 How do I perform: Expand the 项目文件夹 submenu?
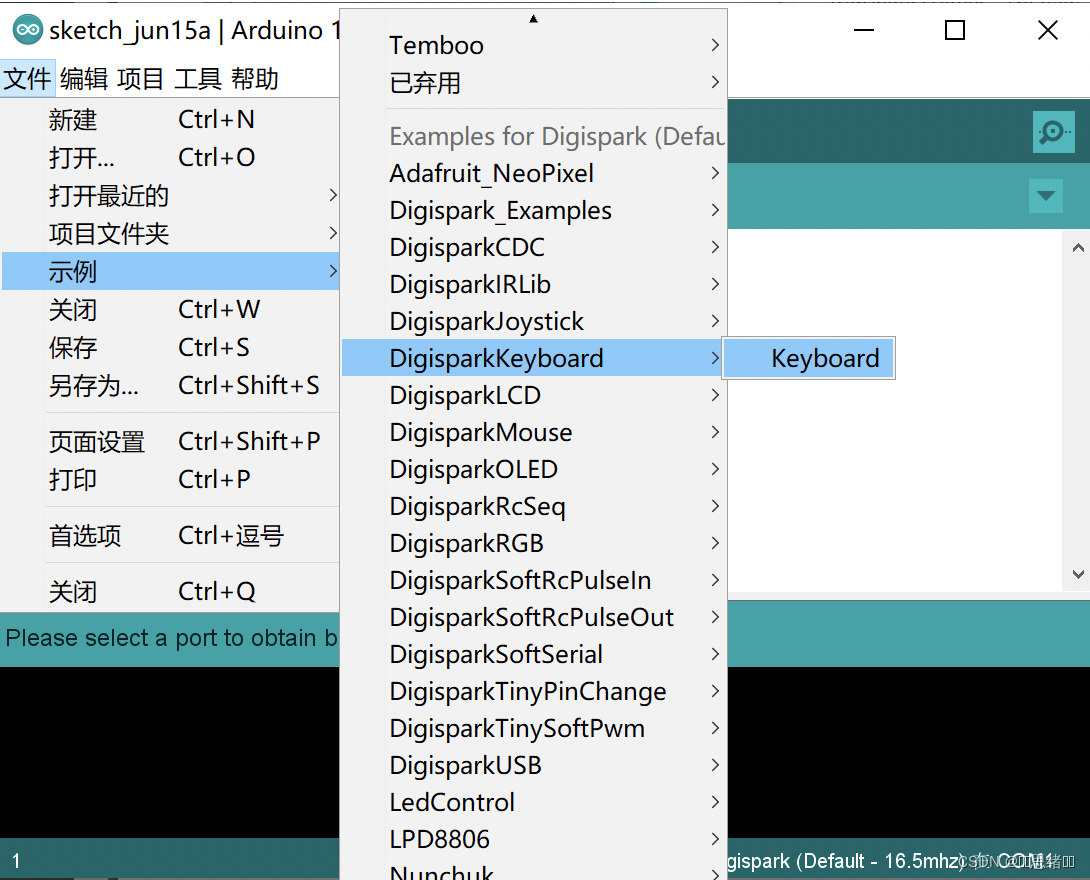pyautogui.click(x=171, y=234)
